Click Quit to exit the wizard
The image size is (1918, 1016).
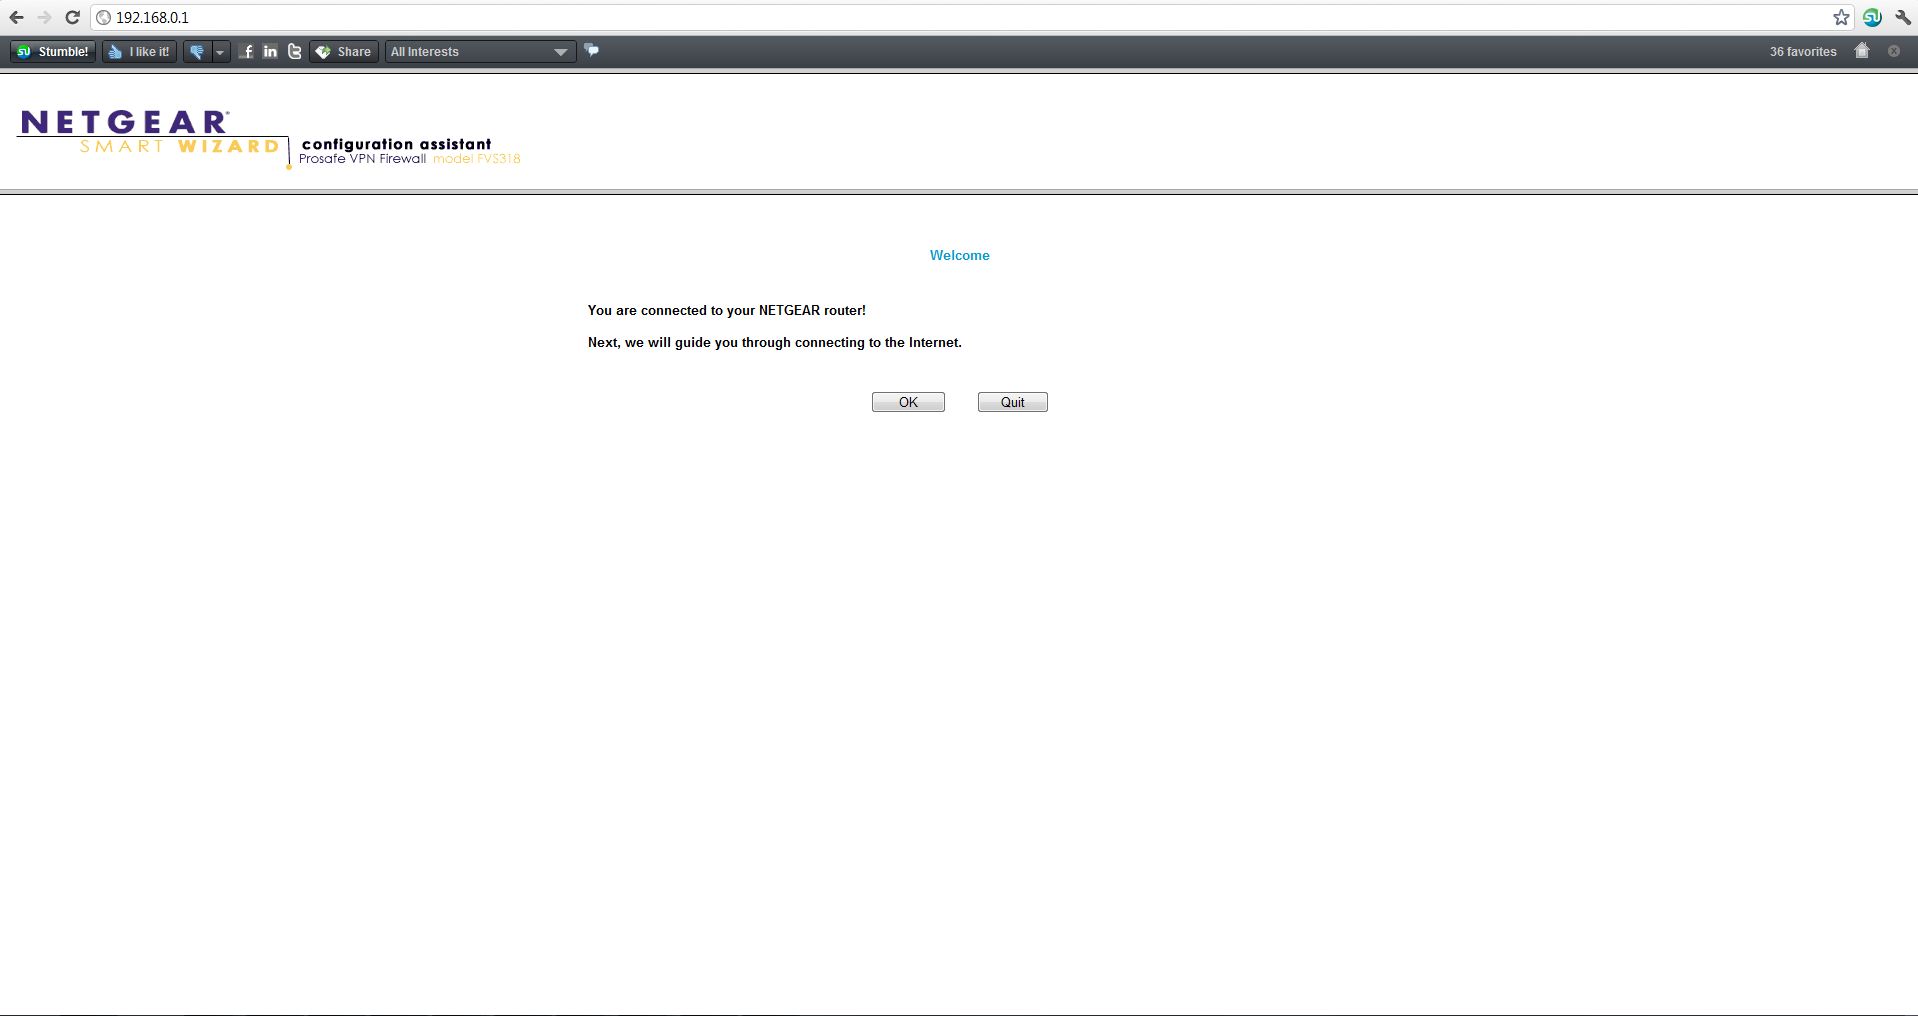pyautogui.click(x=1013, y=402)
